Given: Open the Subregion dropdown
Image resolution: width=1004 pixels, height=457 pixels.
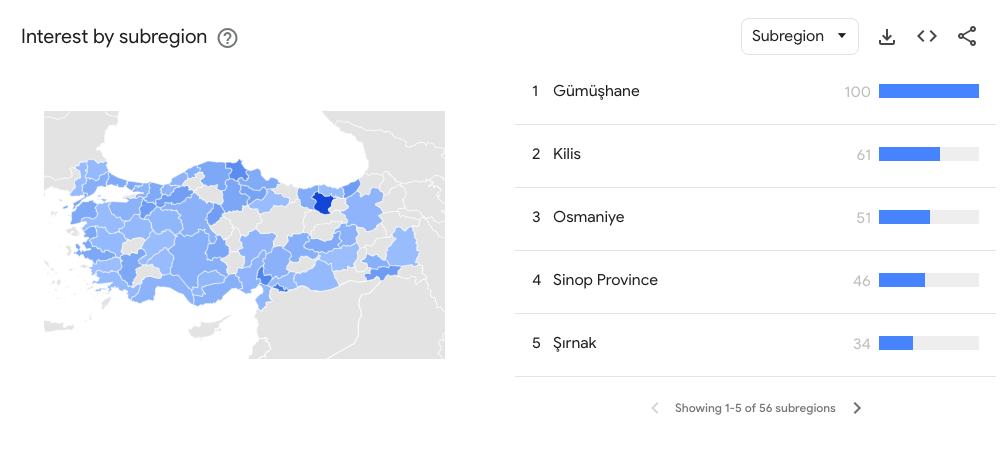Looking at the screenshot, I should [800, 36].
